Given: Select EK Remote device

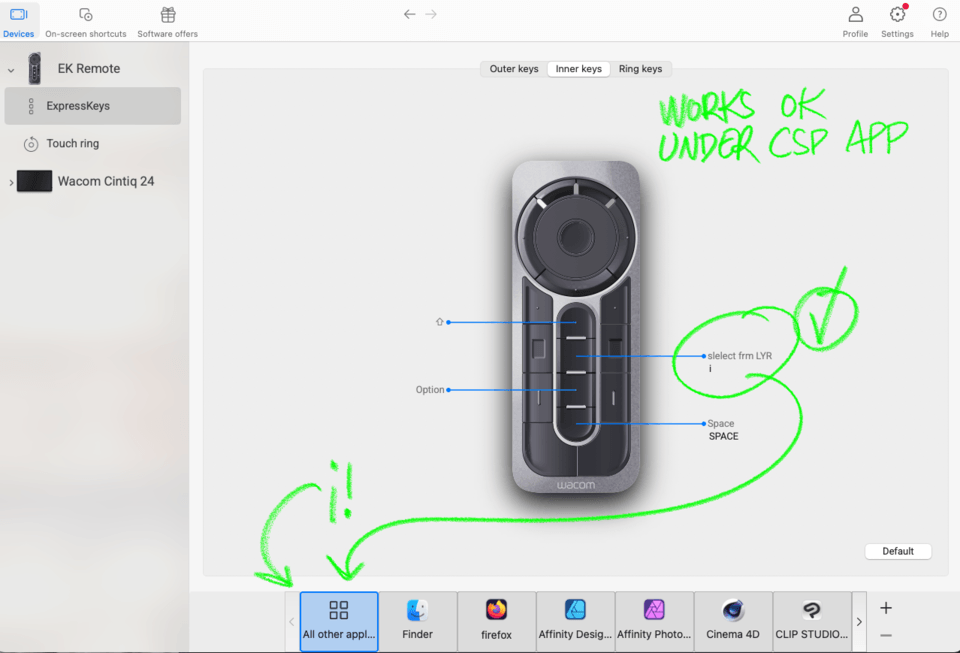Looking at the screenshot, I should [89, 69].
